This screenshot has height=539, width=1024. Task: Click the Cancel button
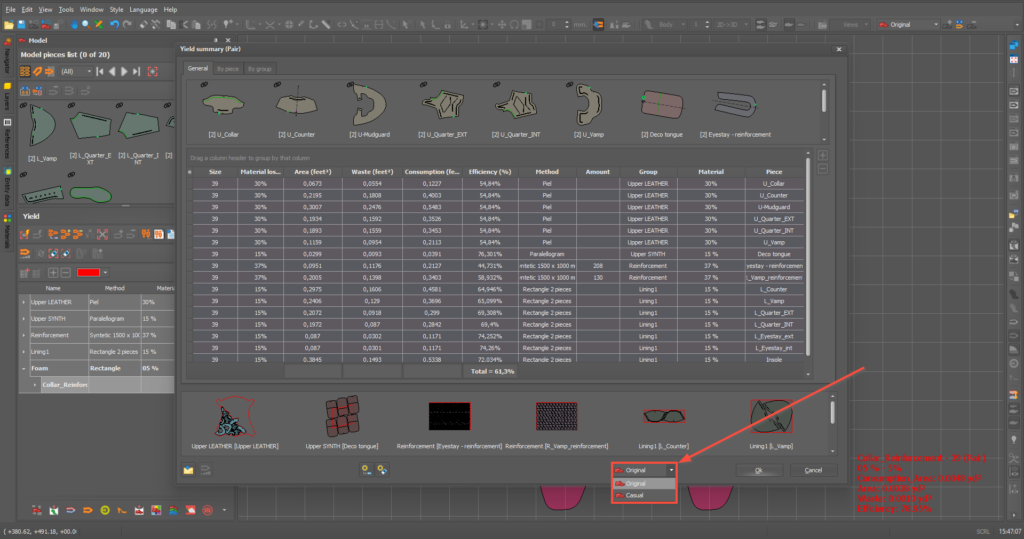pos(813,470)
